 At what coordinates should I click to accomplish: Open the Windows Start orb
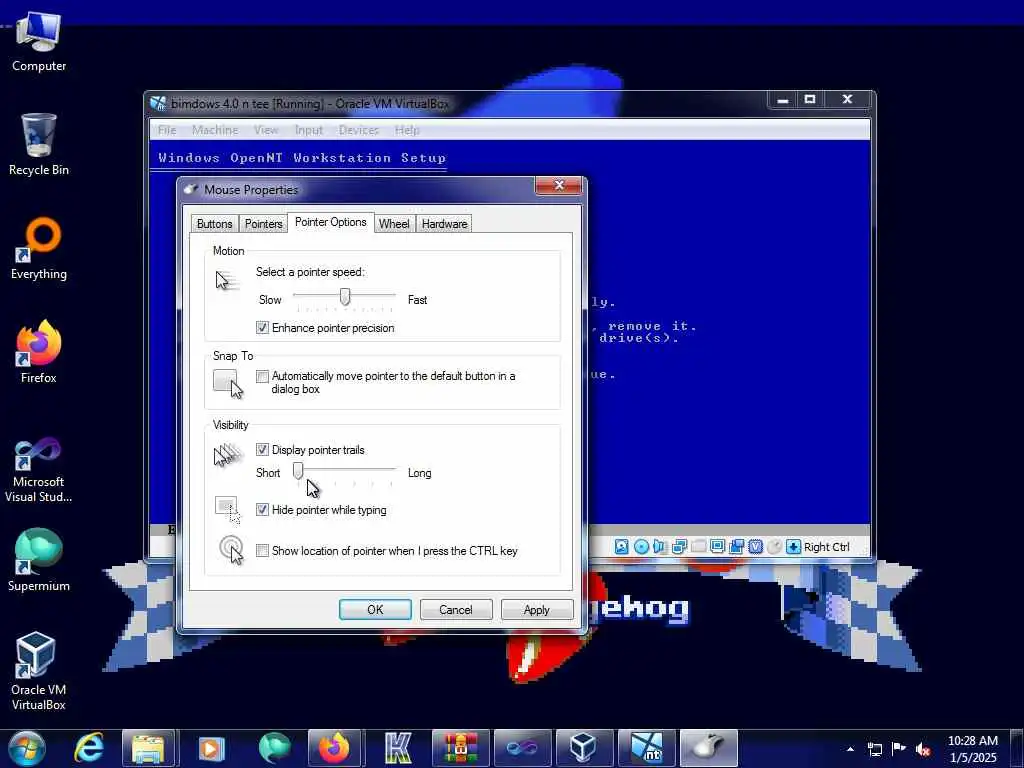(x=27, y=748)
